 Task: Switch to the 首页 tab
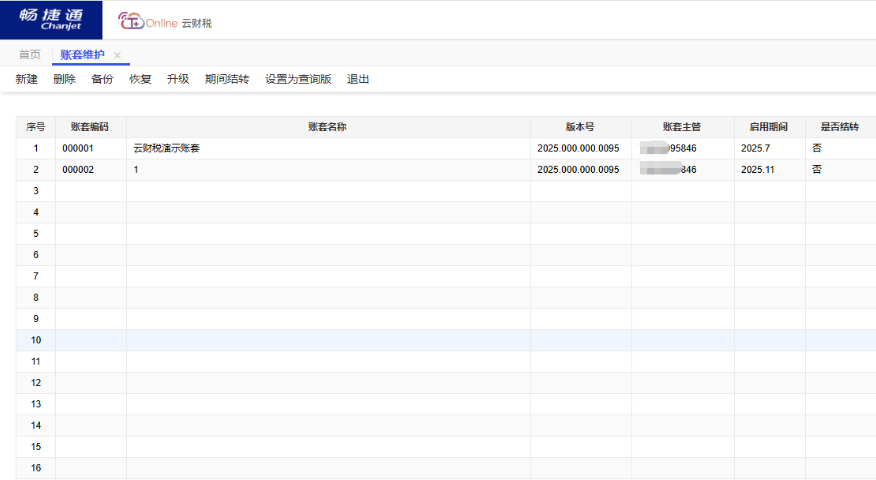[x=30, y=55]
